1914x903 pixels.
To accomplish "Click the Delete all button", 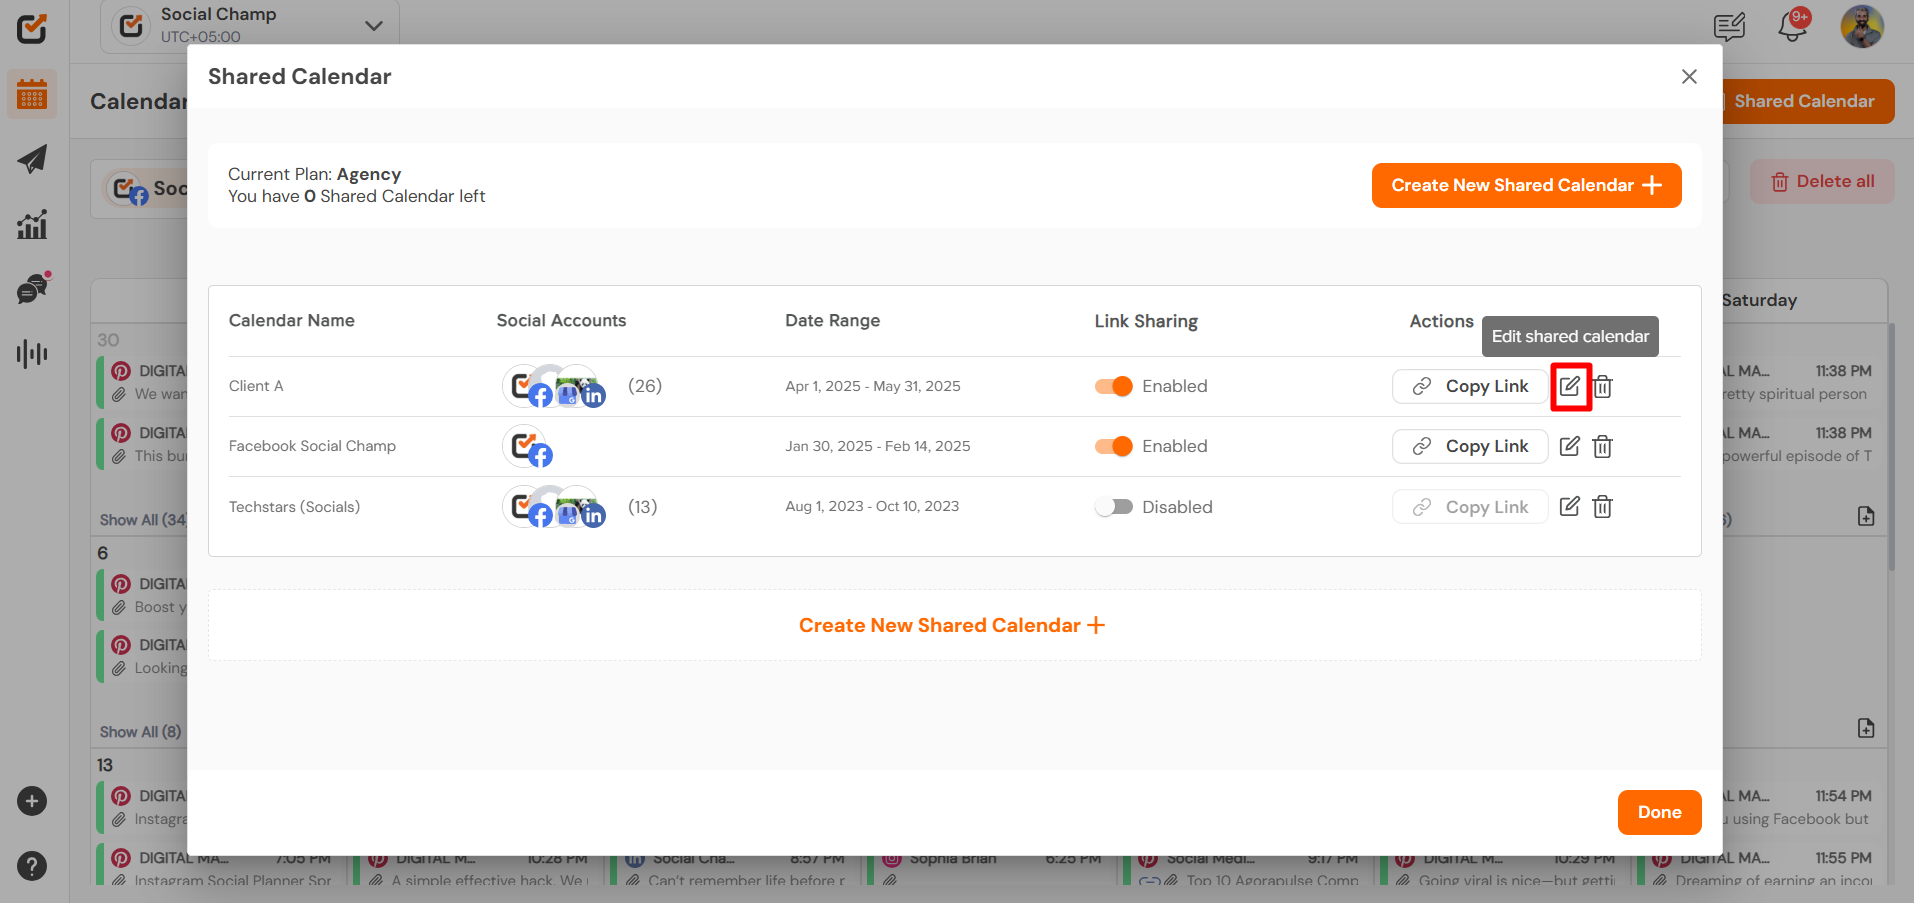I will pos(1822,182).
